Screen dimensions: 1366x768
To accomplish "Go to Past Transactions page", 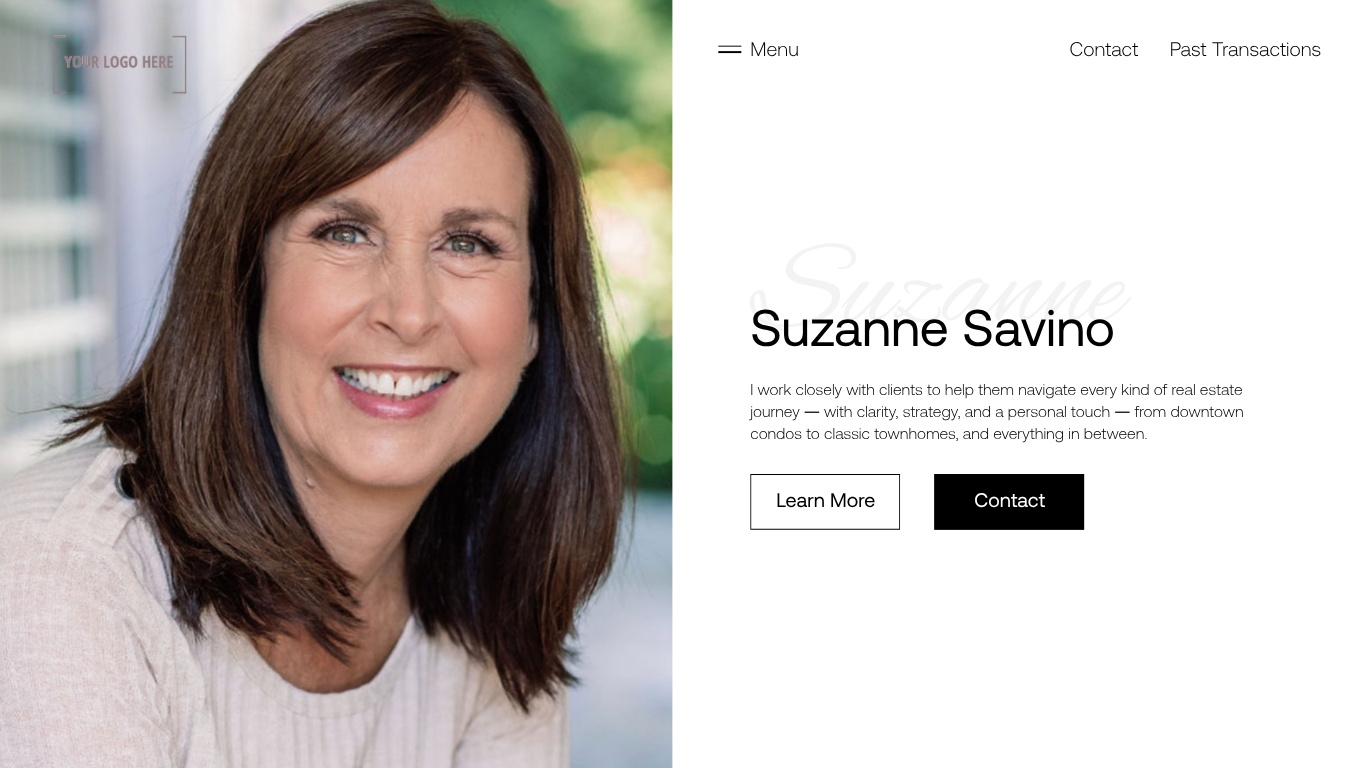I will pos(1245,49).
